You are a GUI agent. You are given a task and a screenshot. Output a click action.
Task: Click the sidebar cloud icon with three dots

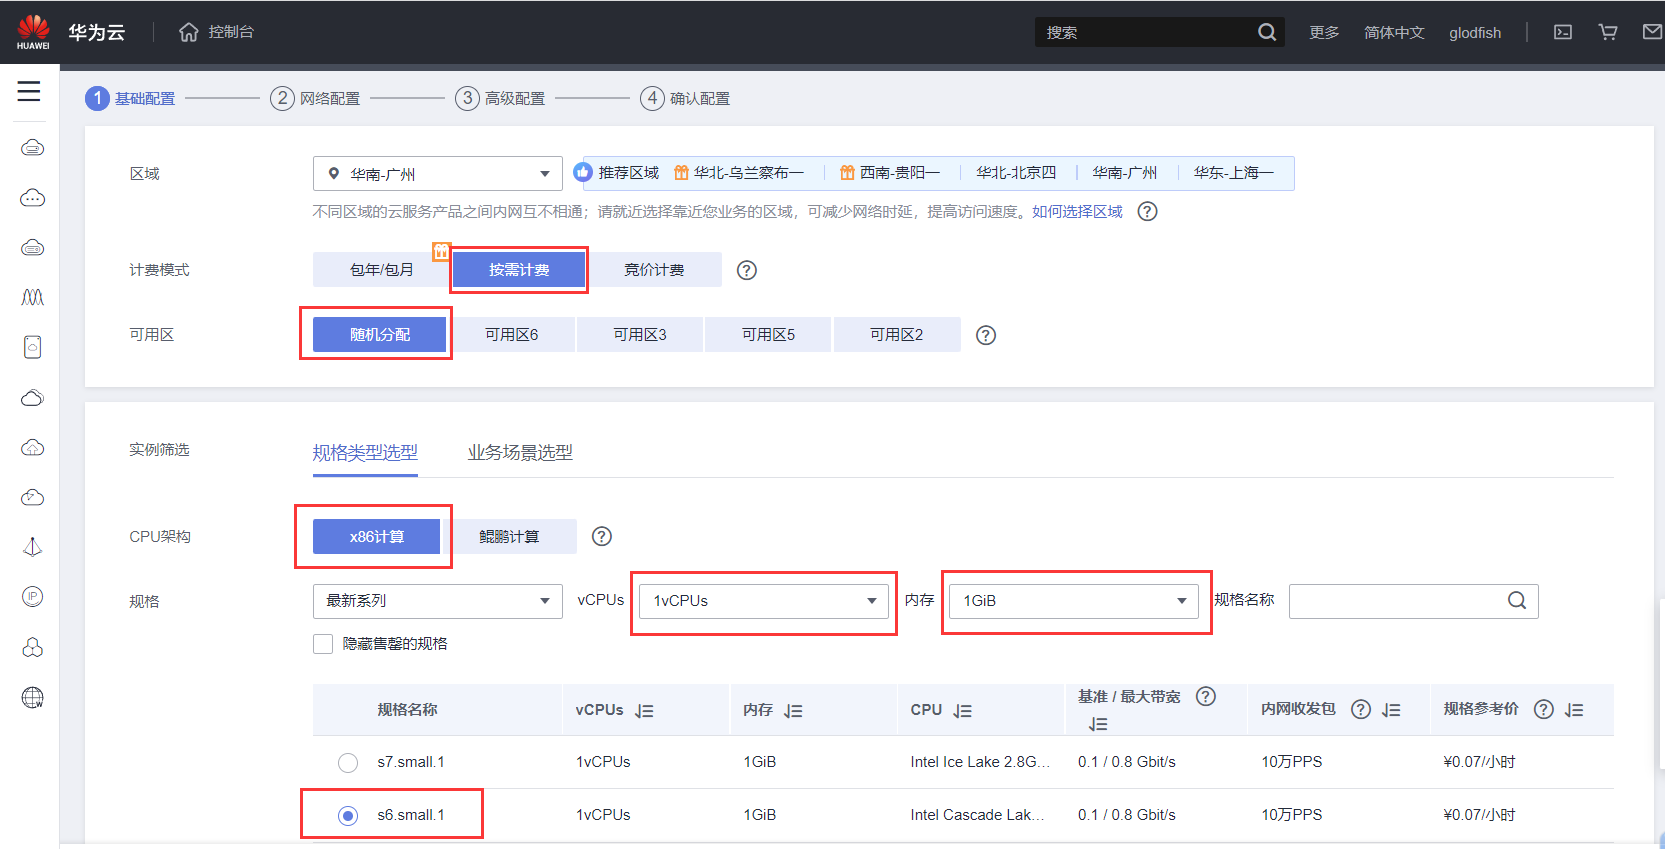tap(32, 198)
